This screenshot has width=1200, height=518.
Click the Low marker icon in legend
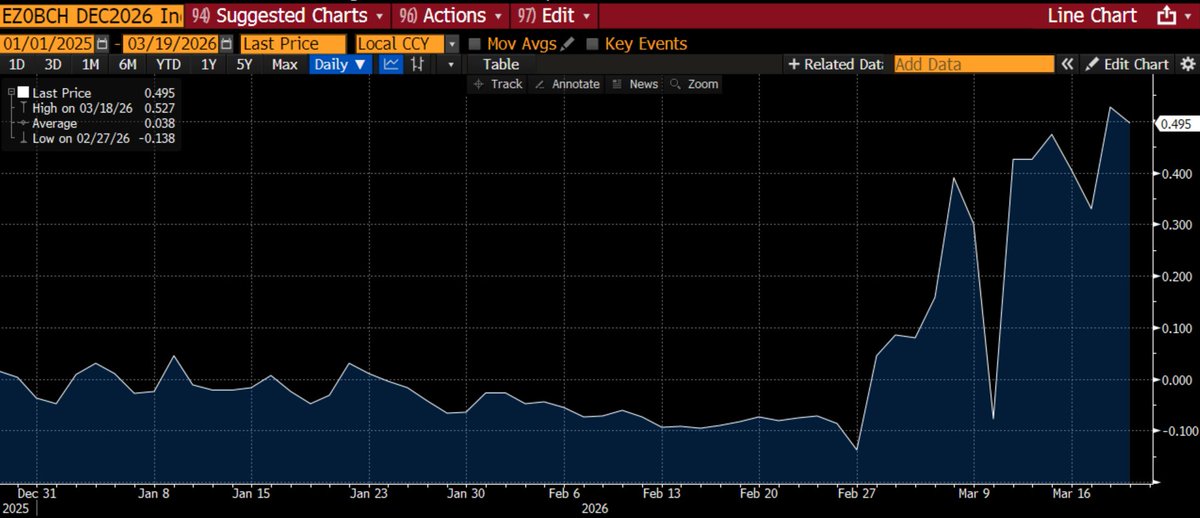click(22, 139)
